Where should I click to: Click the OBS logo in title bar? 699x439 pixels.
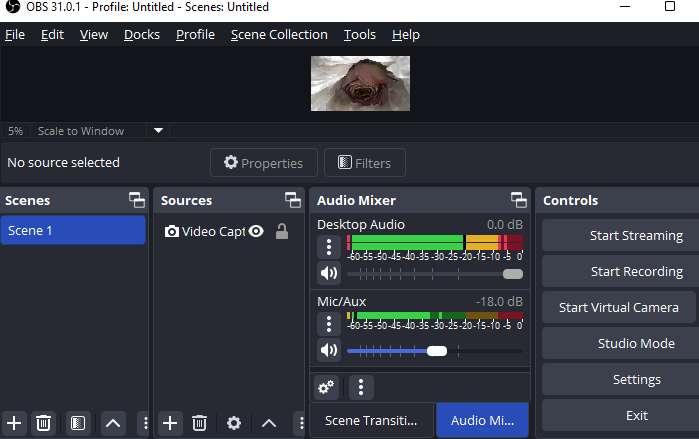[12, 6]
